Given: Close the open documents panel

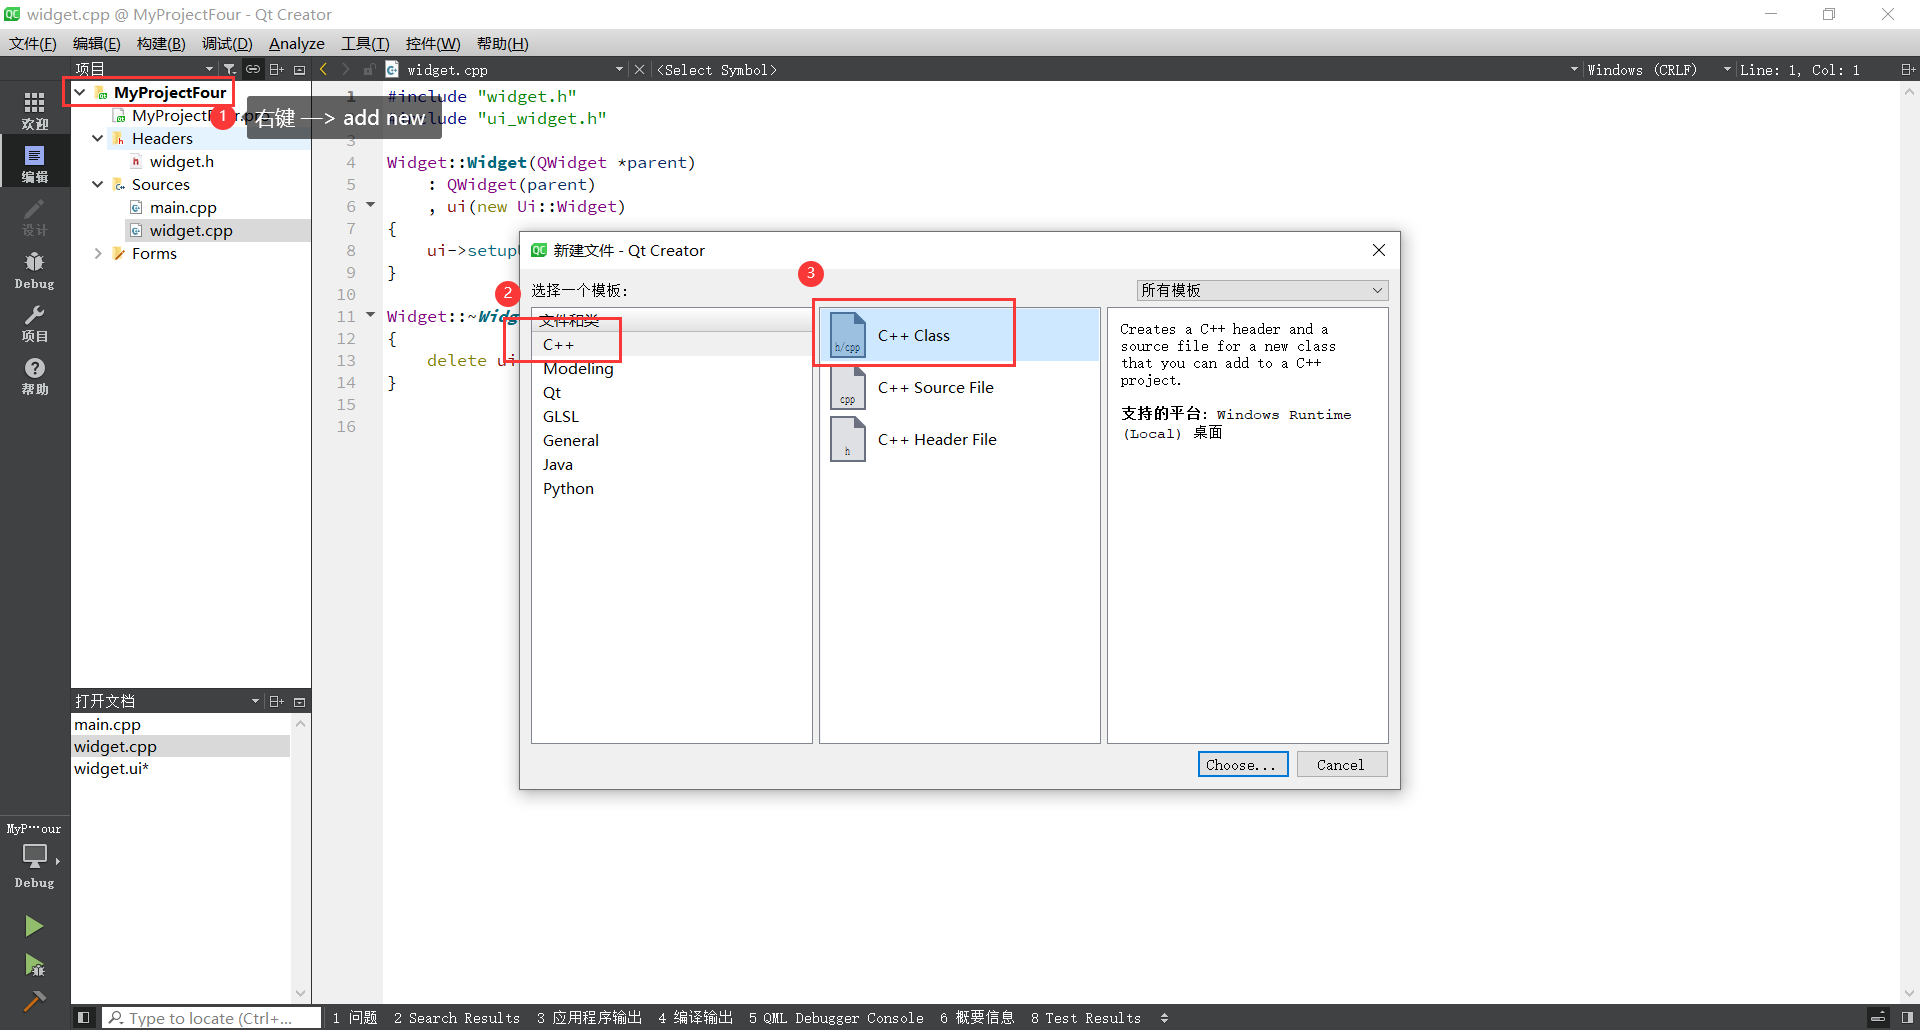Looking at the screenshot, I should tap(299, 702).
